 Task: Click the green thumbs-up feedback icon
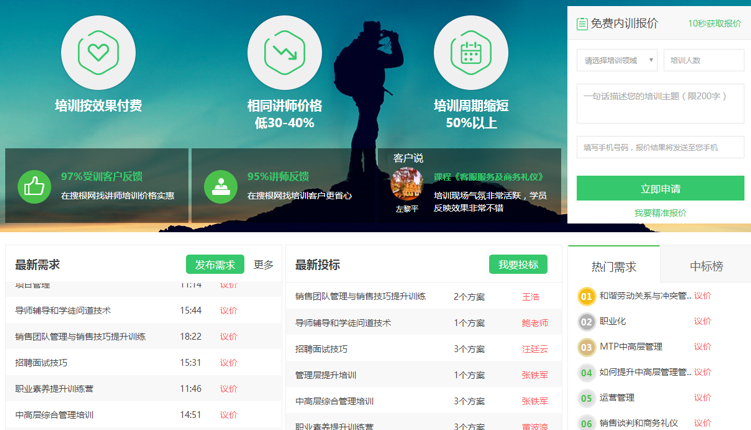pos(34,186)
